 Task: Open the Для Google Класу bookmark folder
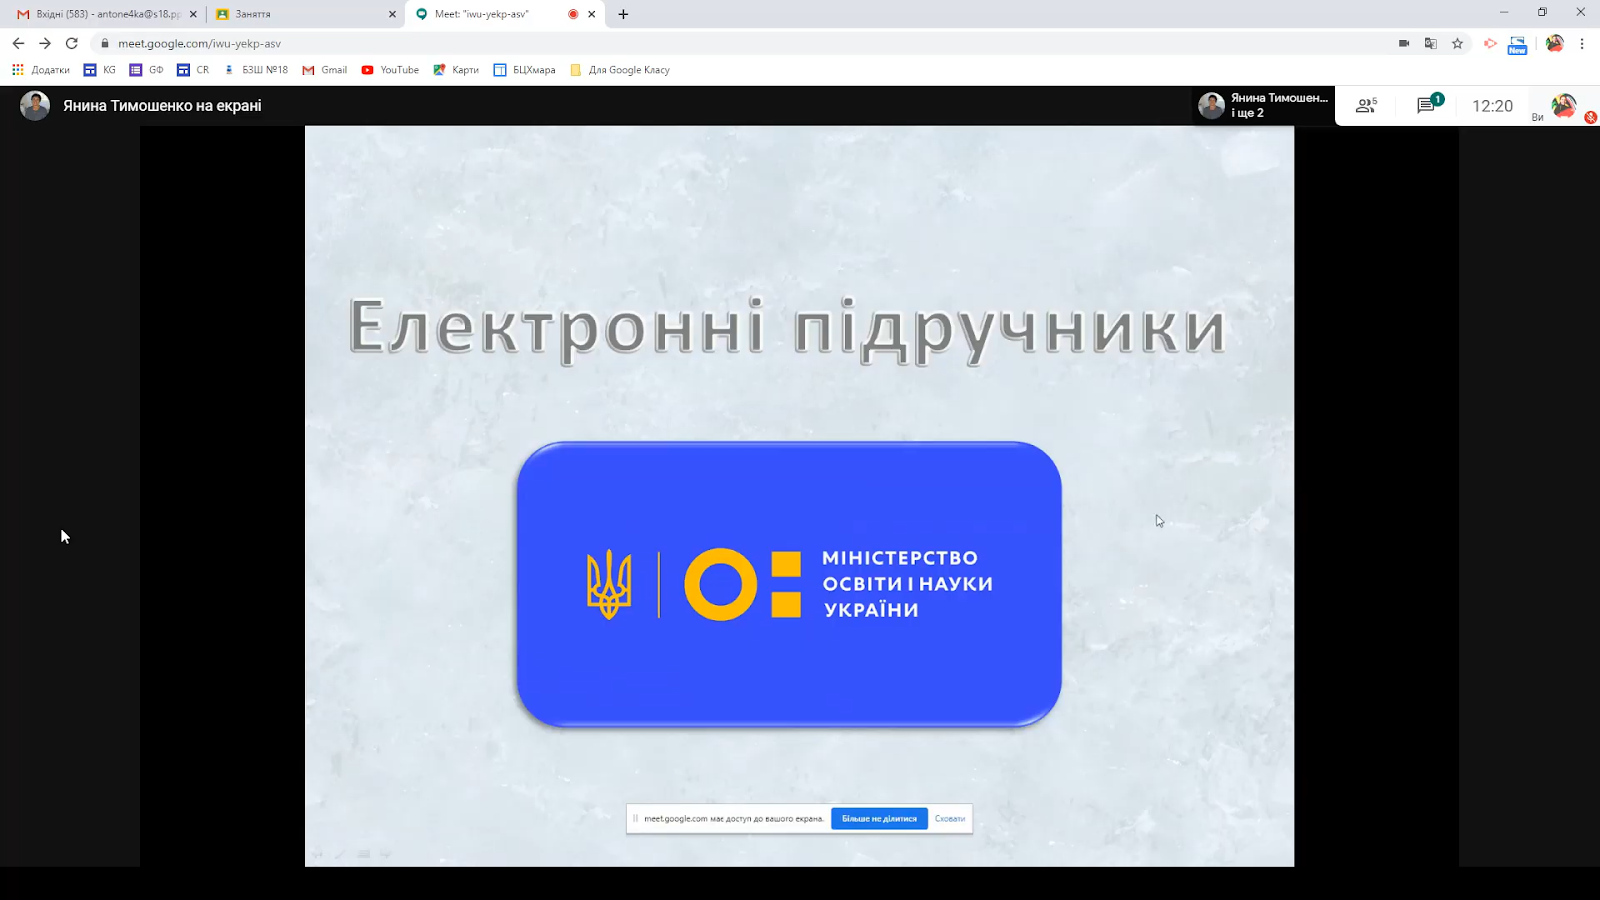click(x=620, y=70)
